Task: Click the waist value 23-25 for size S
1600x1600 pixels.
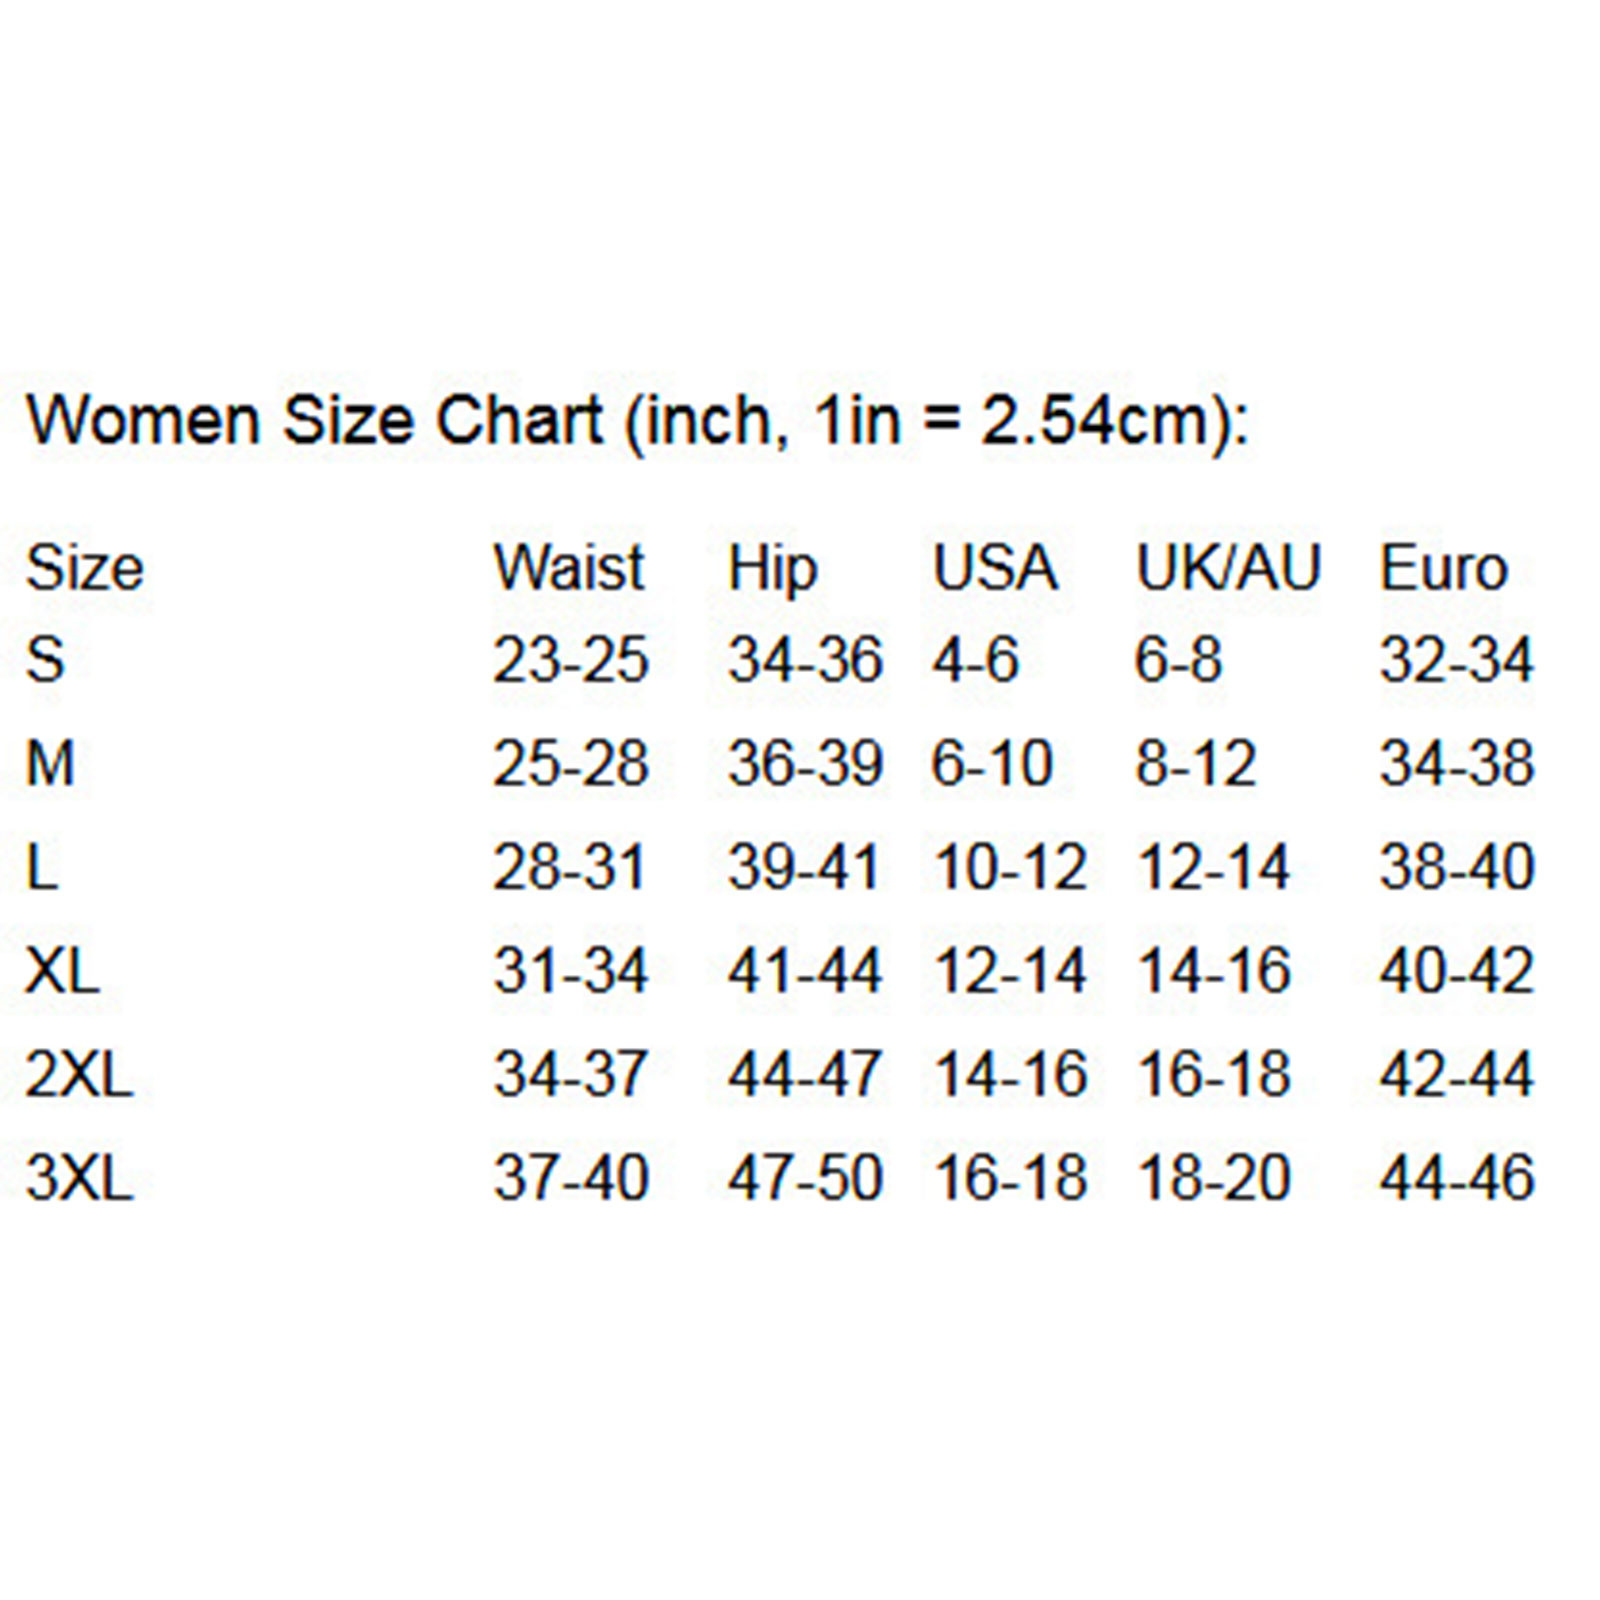Action: pyautogui.click(x=570, y=660)
